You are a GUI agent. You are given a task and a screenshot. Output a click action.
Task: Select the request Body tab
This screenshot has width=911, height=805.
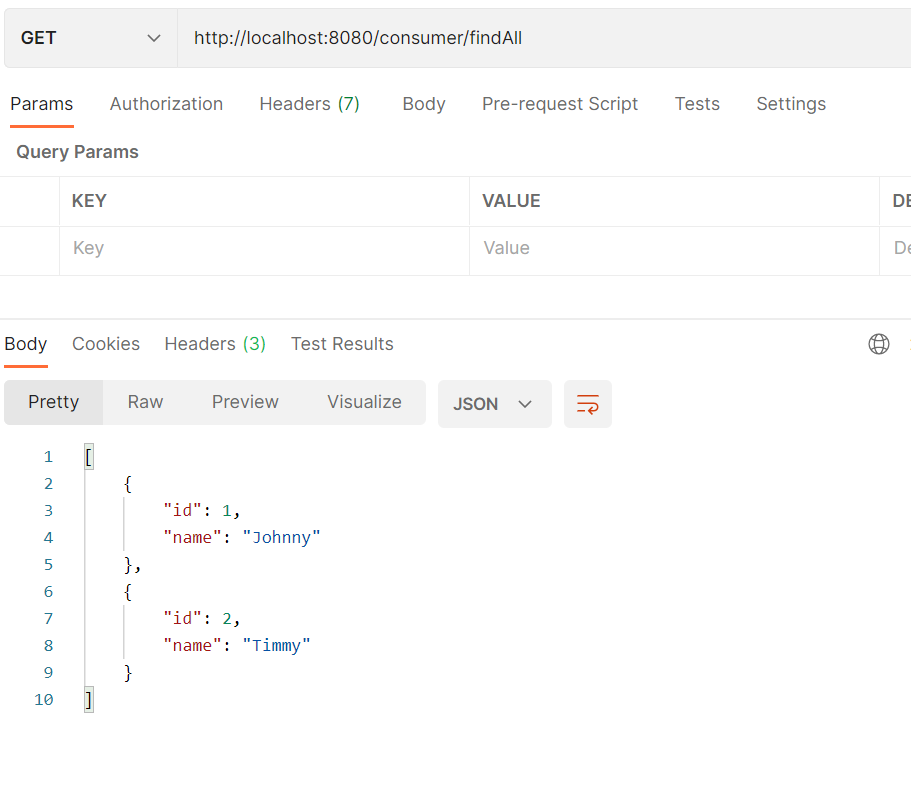(424, 104)
